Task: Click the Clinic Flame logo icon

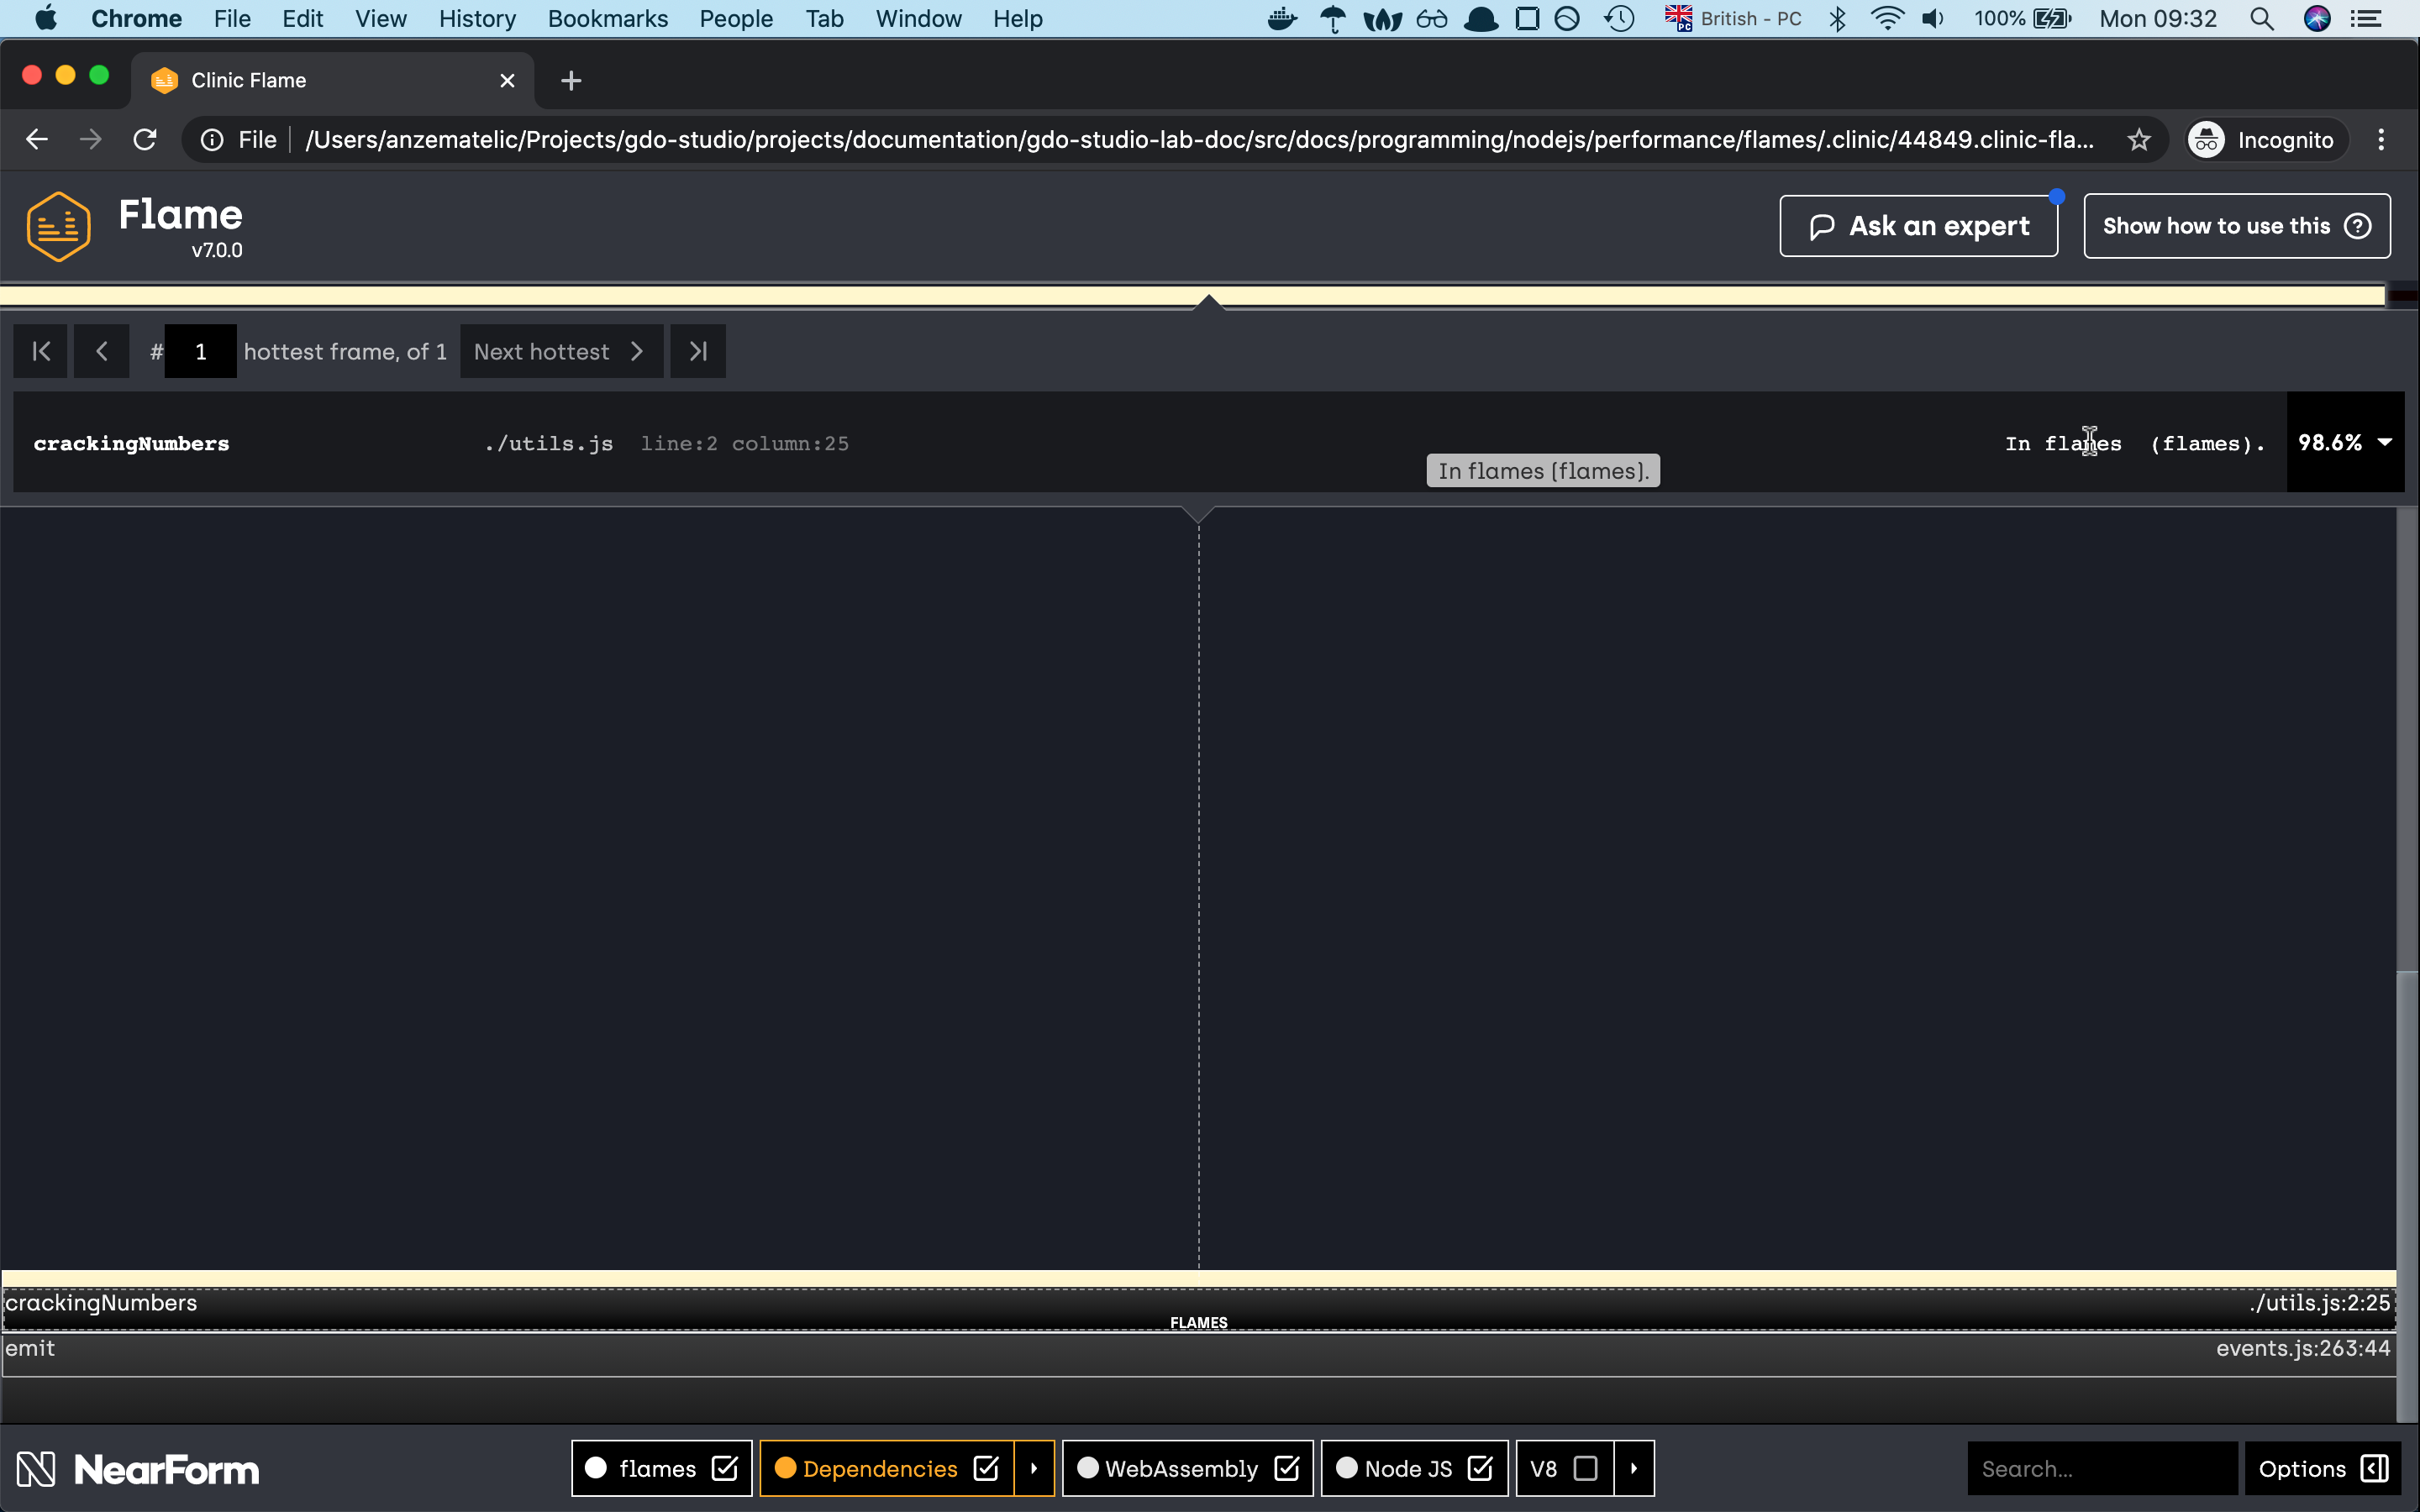Action: tap(59, 227)
